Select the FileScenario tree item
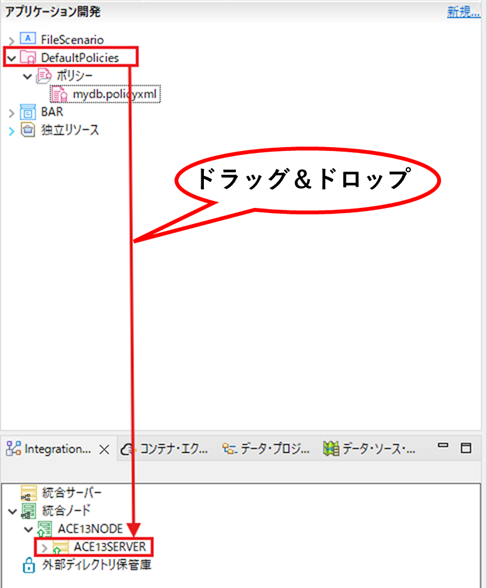487x588 pixels. pos(72,40)
